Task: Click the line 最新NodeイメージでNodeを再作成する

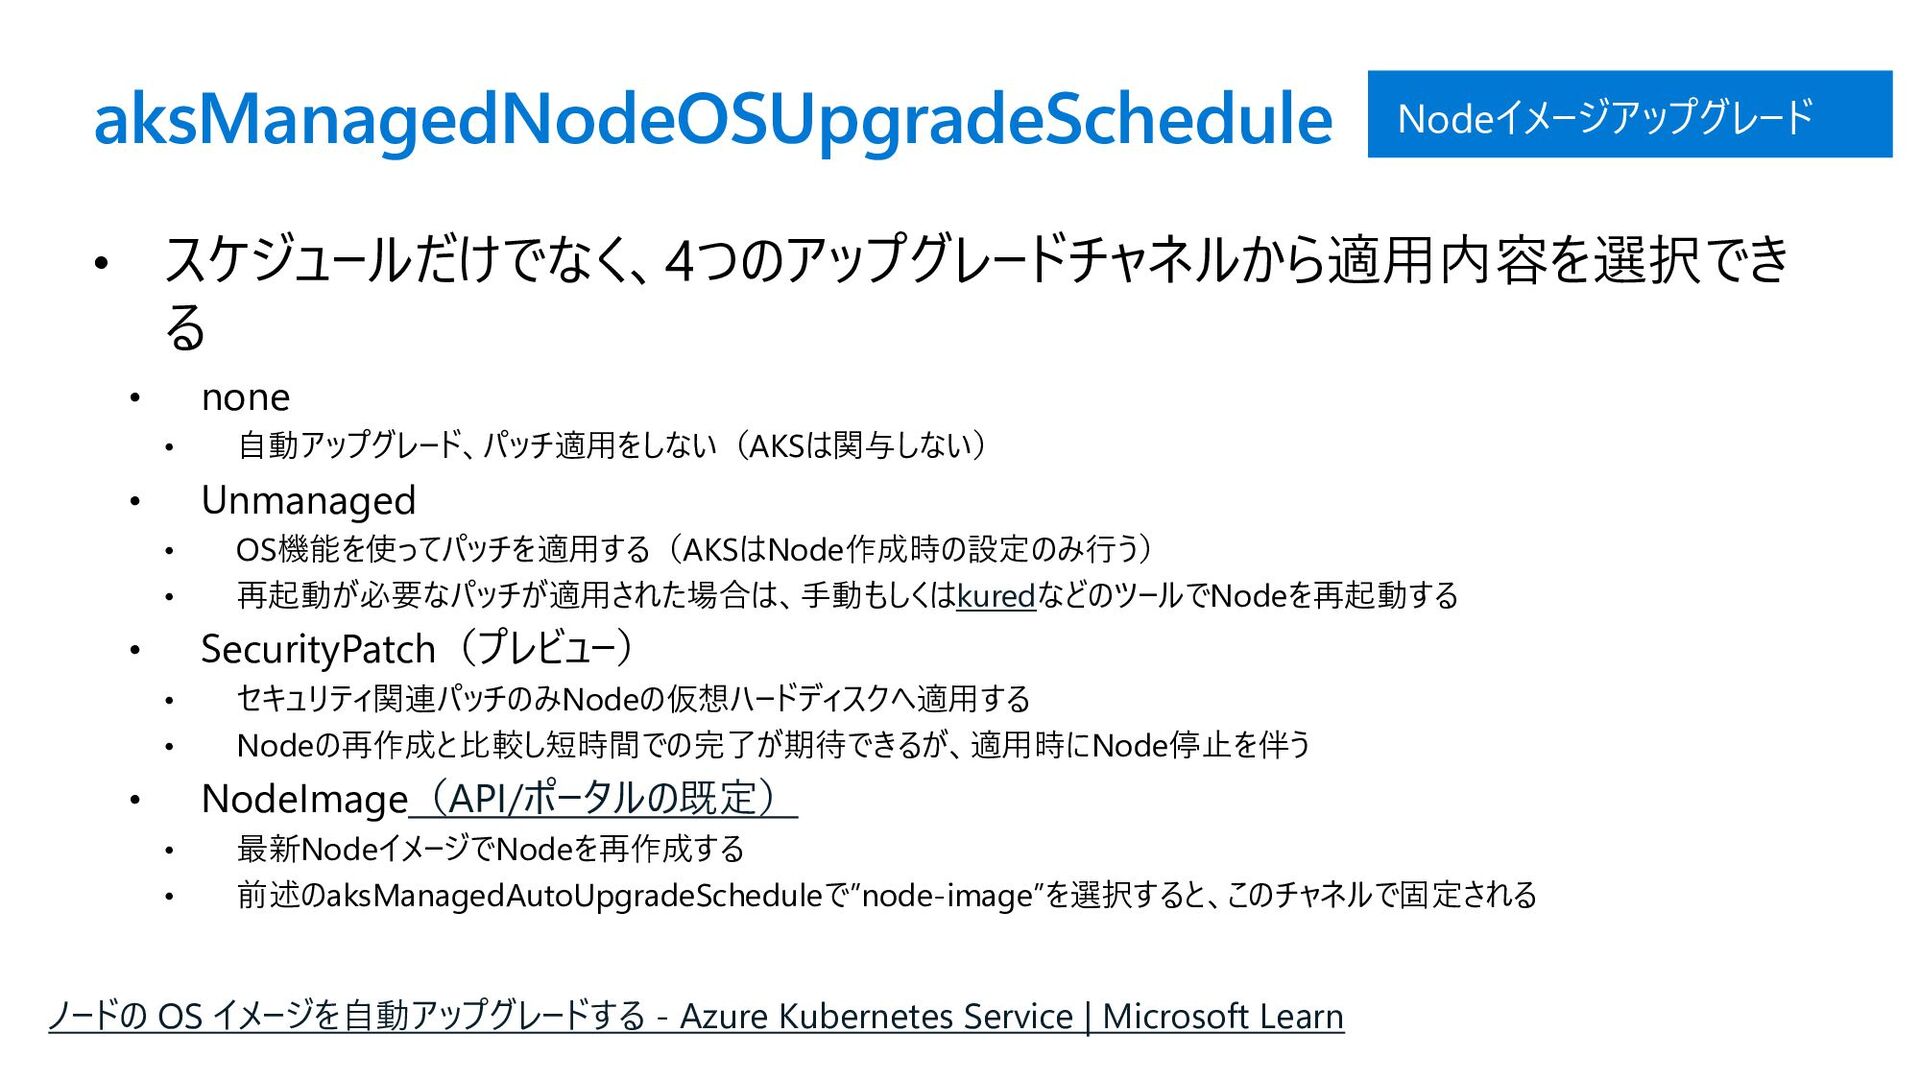Action: (491, 849)
